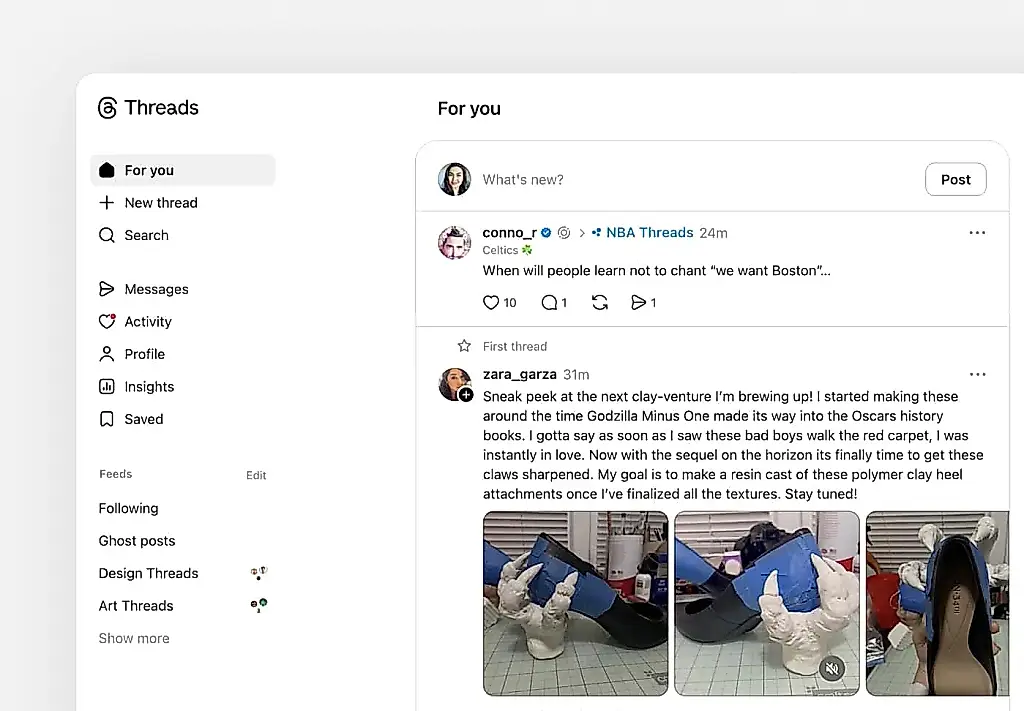Open Insights analytics
This screenshot has height=711, width=1024.
coord(136,387)
